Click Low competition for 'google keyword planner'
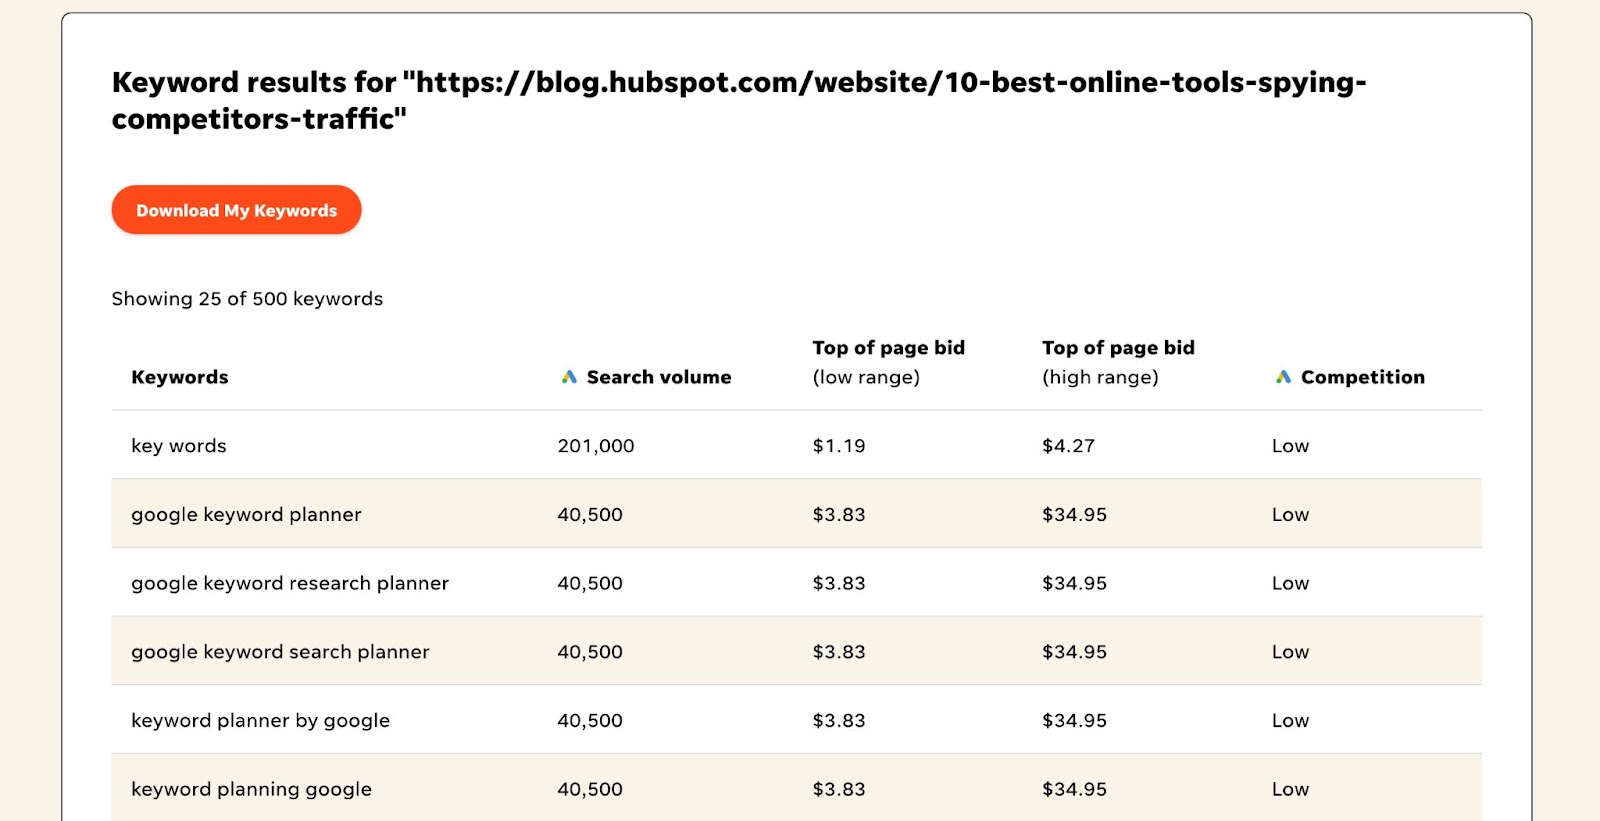Image resolution: width=1600 pixels, height=821 pixels. click(x=1291, y=515)
